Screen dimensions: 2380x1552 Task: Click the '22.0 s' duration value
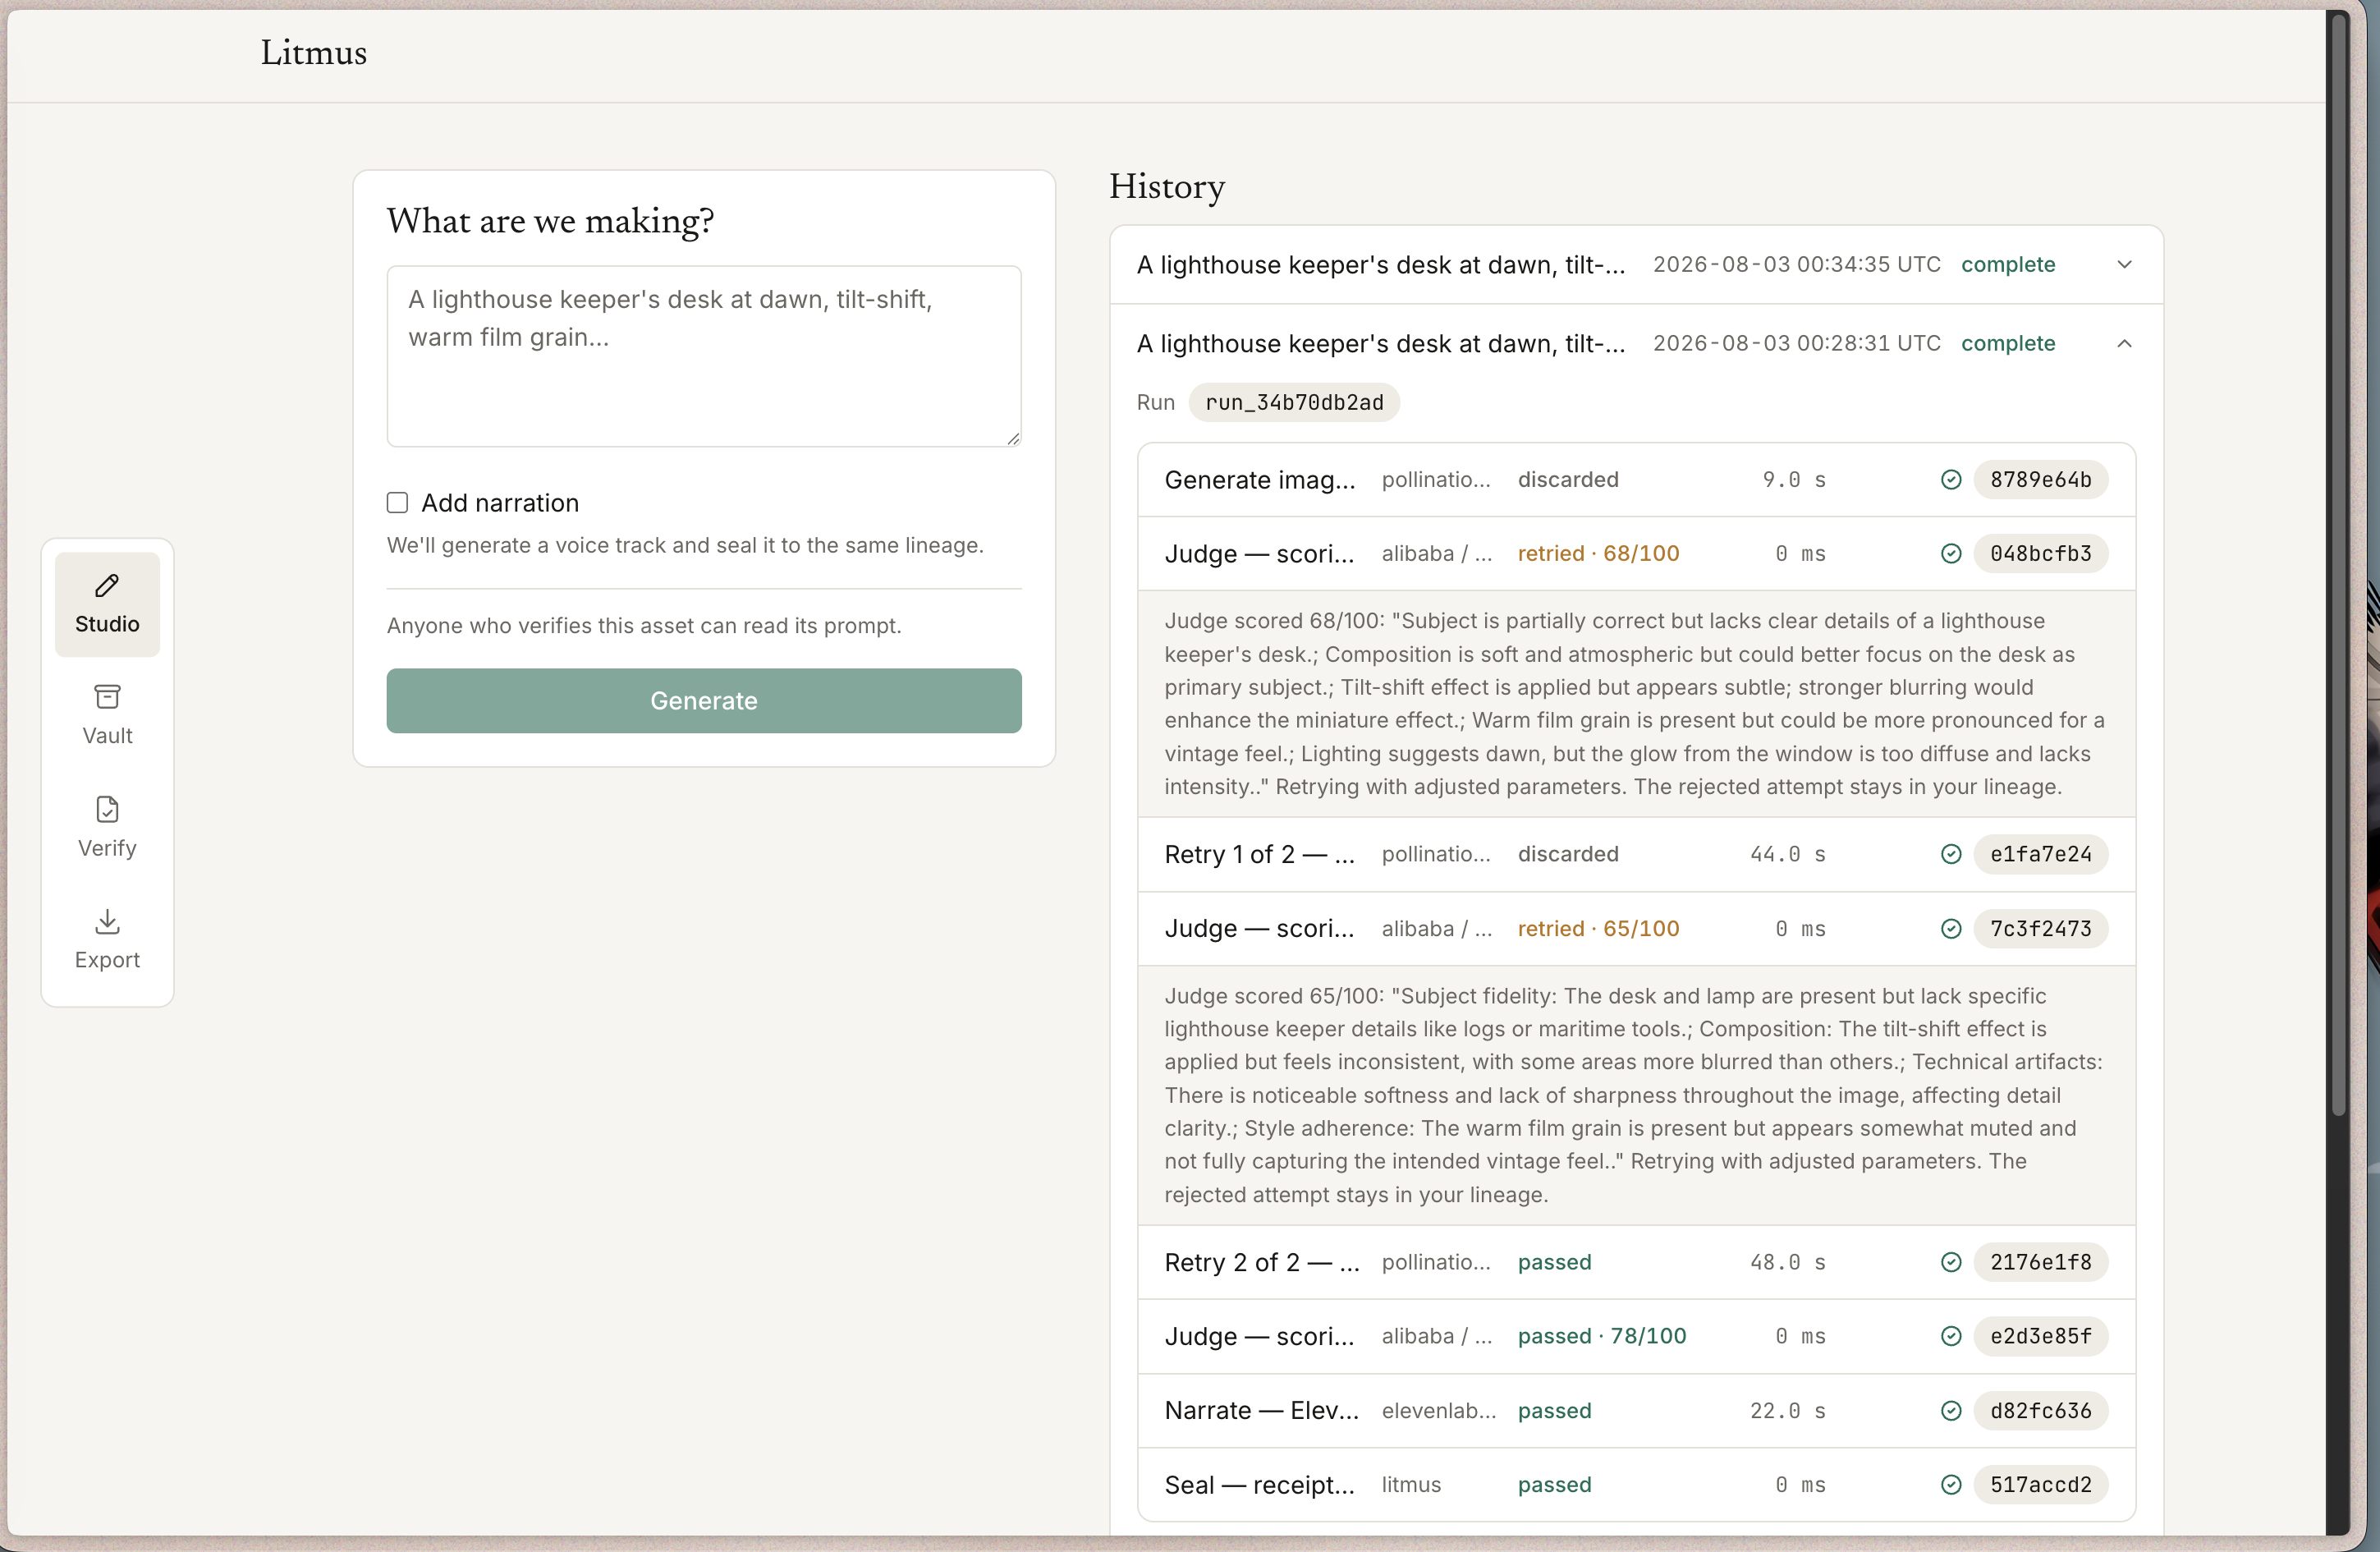1787,1411
